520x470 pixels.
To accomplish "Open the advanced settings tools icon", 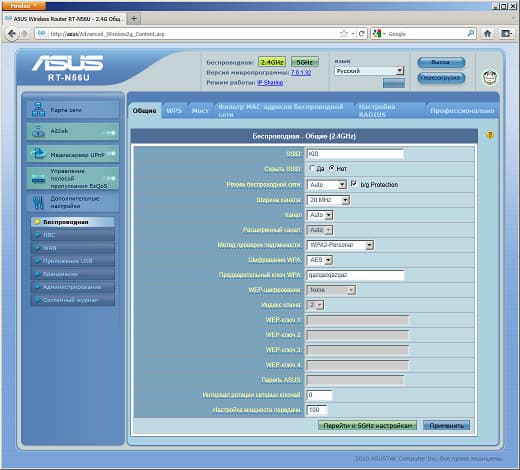I will [x=38, y=202].
